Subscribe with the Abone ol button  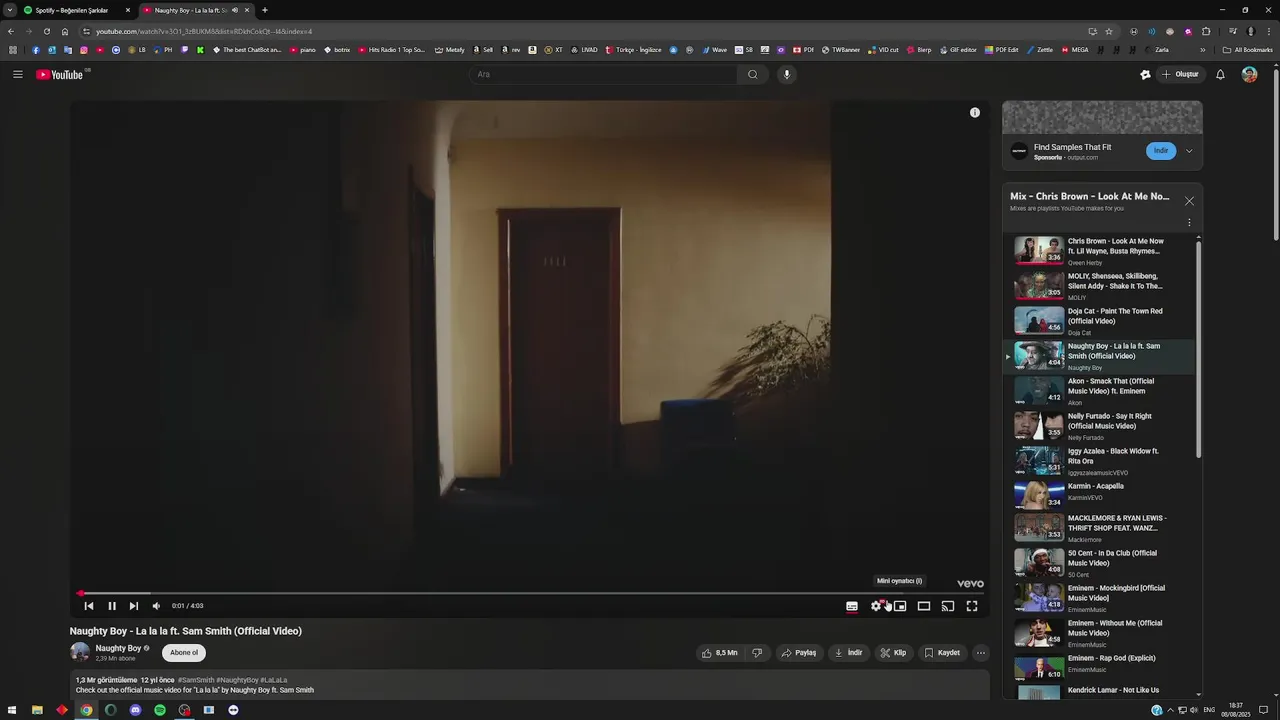click(x=184, y=653)
